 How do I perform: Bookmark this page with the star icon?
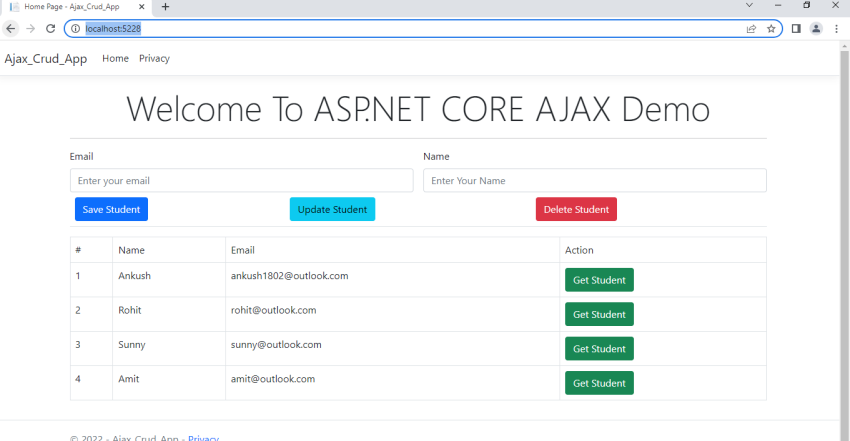[x=771, y=29]
